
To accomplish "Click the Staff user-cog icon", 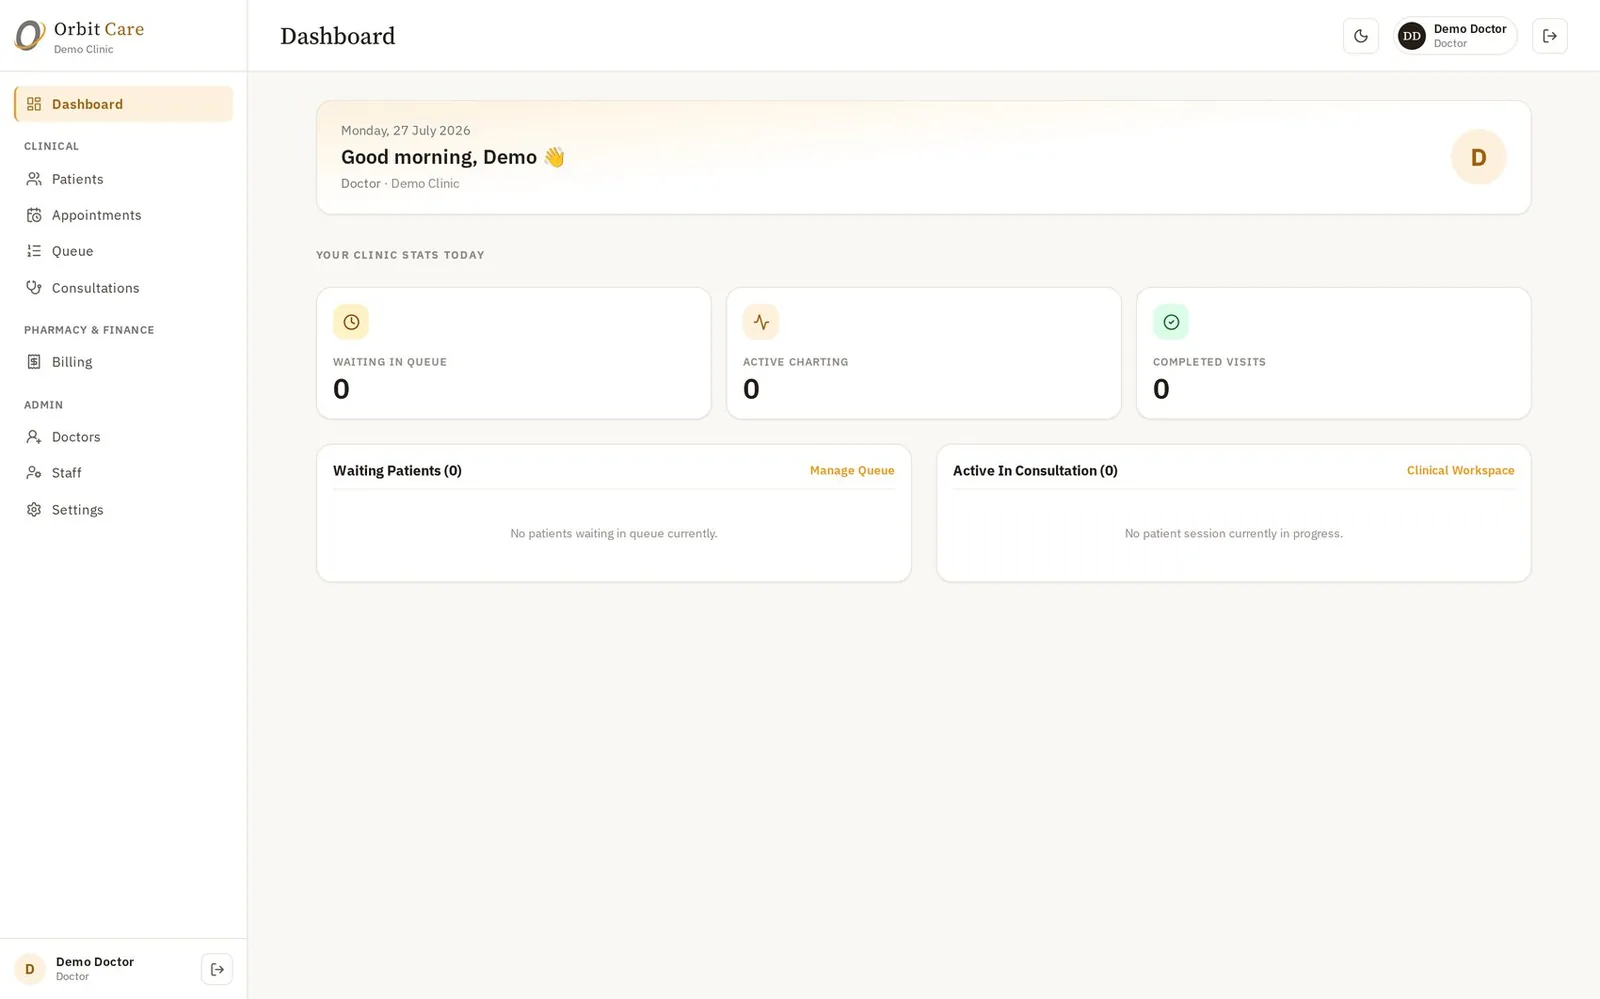I will 34,473.
